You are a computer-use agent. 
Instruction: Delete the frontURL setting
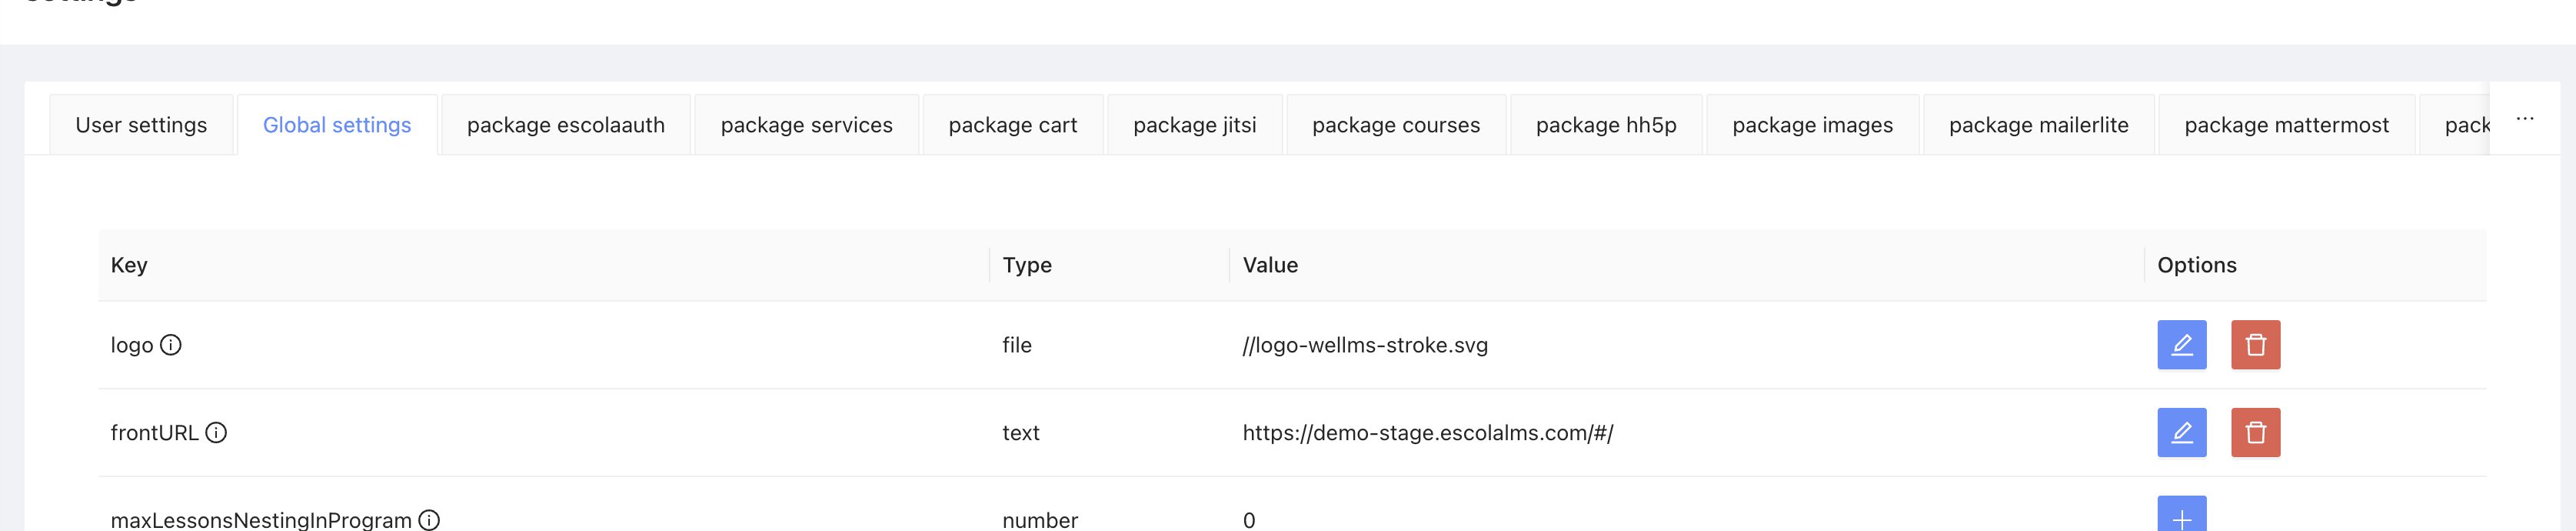(x=2256, y=432)
